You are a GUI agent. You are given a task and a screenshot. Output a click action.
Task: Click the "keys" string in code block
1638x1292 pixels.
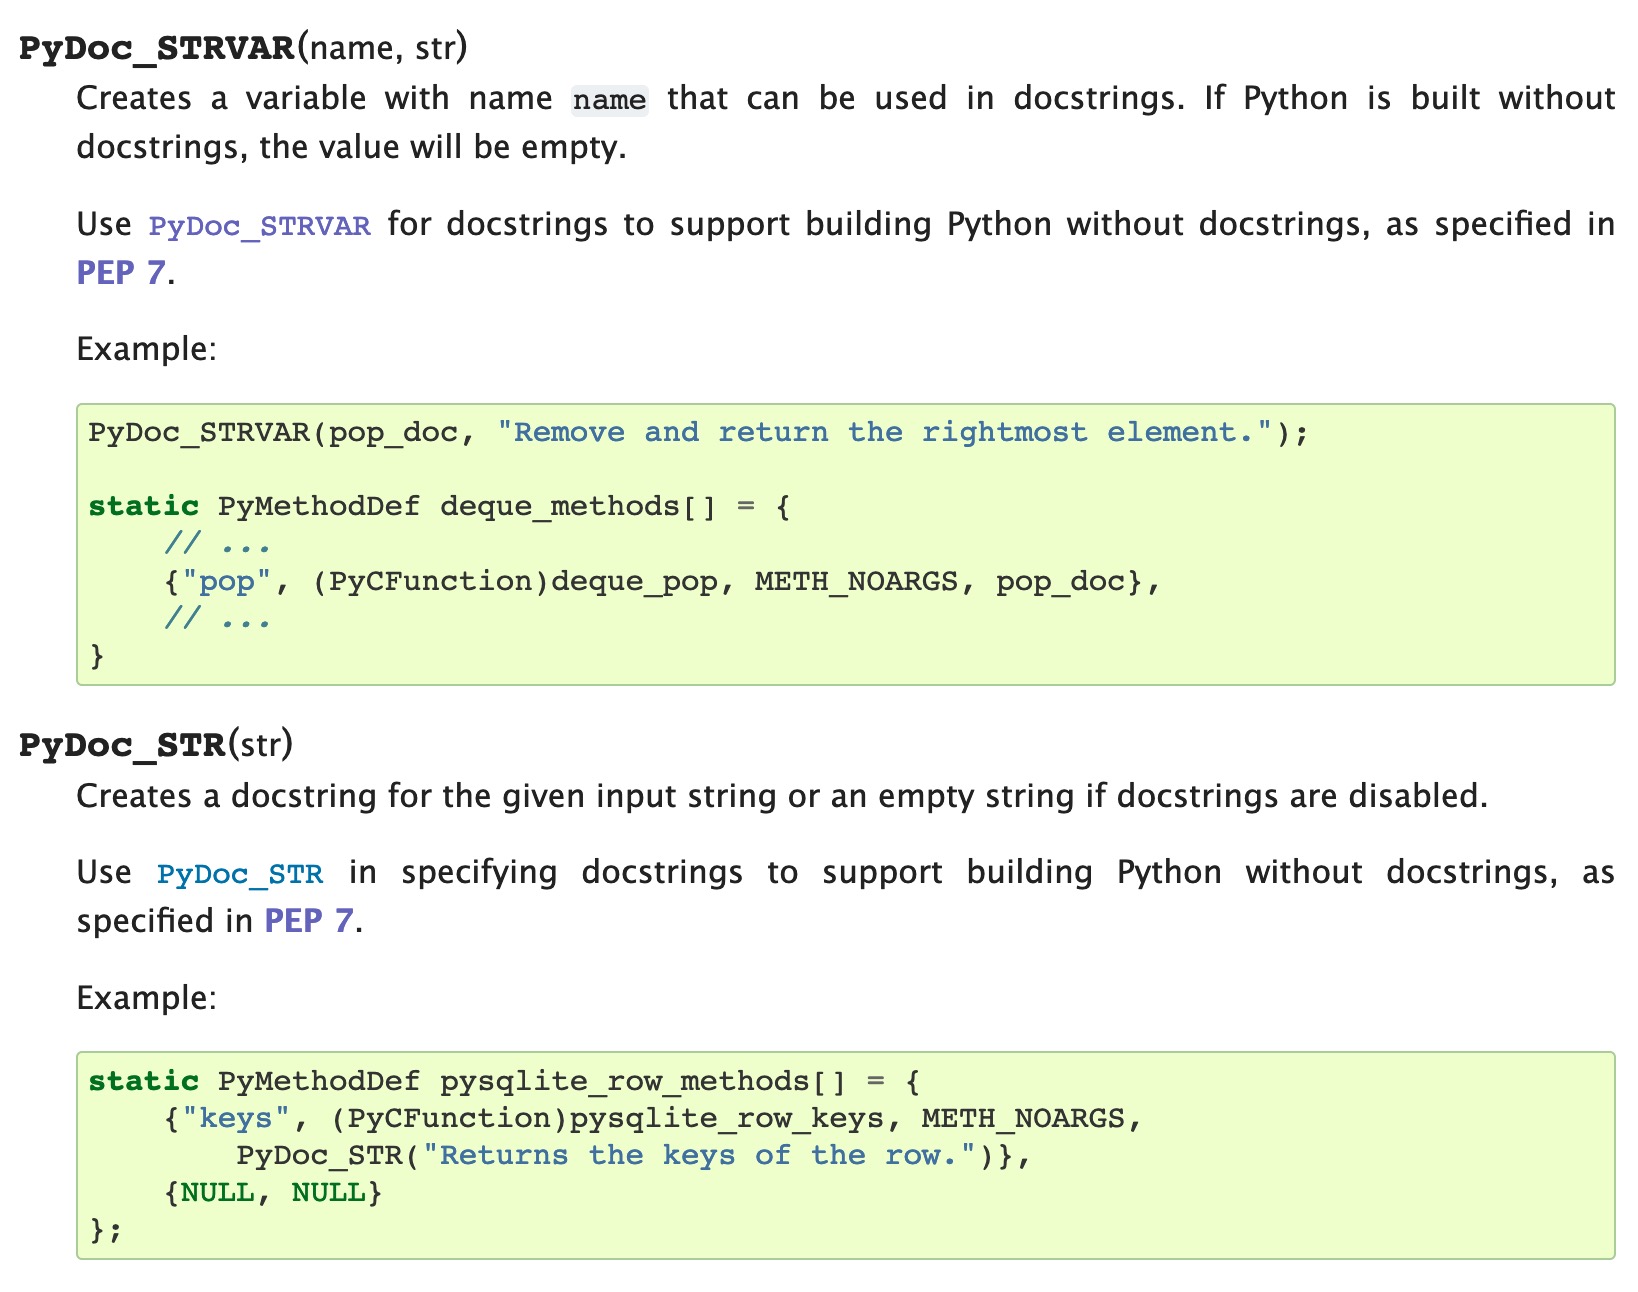click(236, 1118)
